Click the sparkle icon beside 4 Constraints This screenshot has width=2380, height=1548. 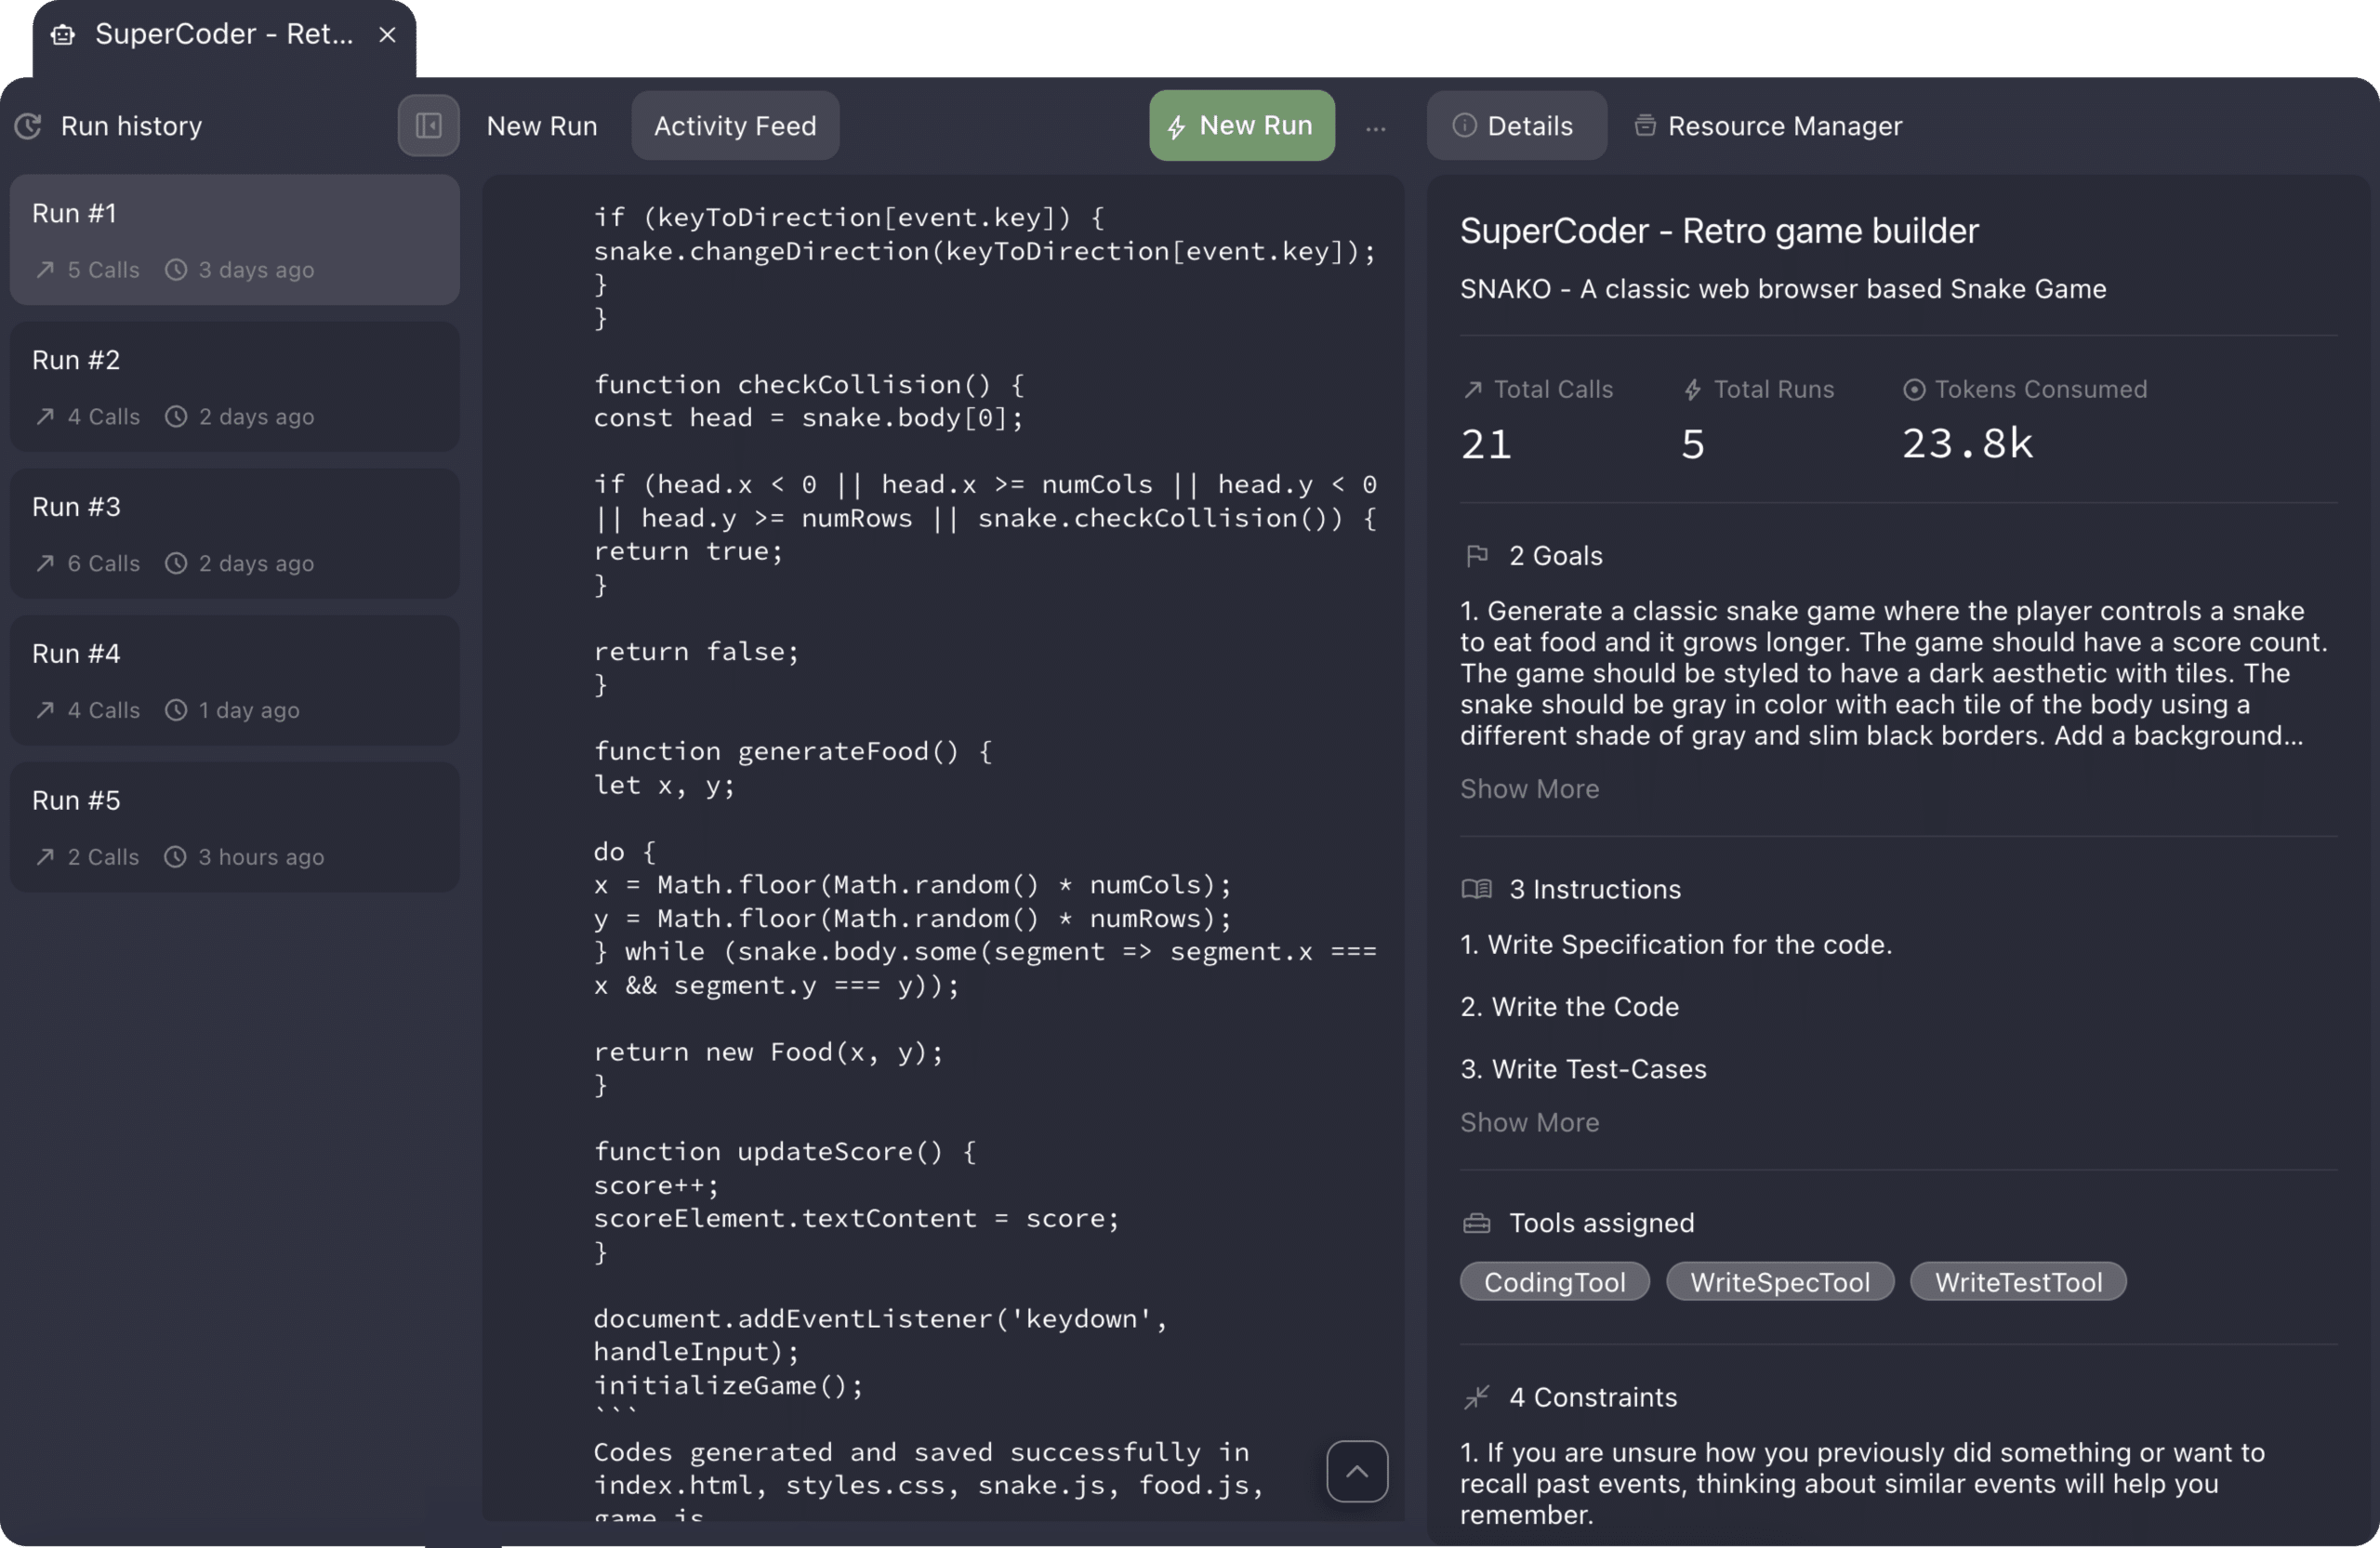(1476, 1397)
